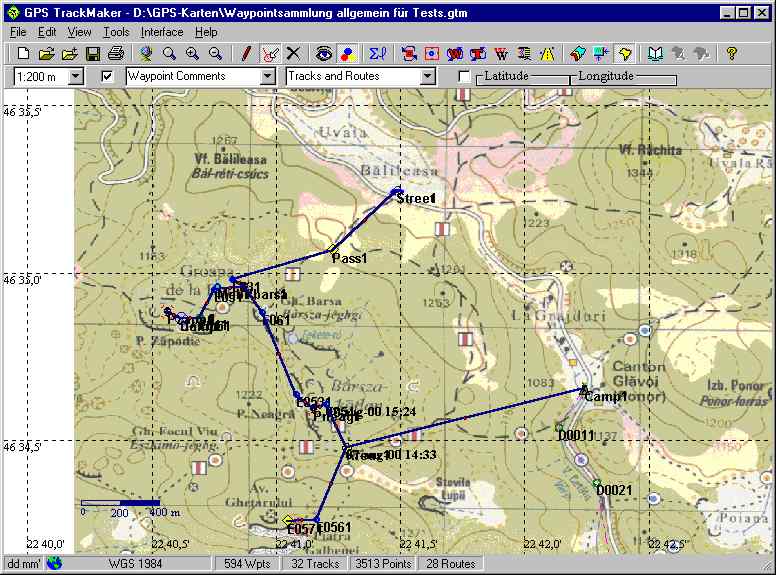
Task: Click the globe map view icon
Action: coord(146,53)
